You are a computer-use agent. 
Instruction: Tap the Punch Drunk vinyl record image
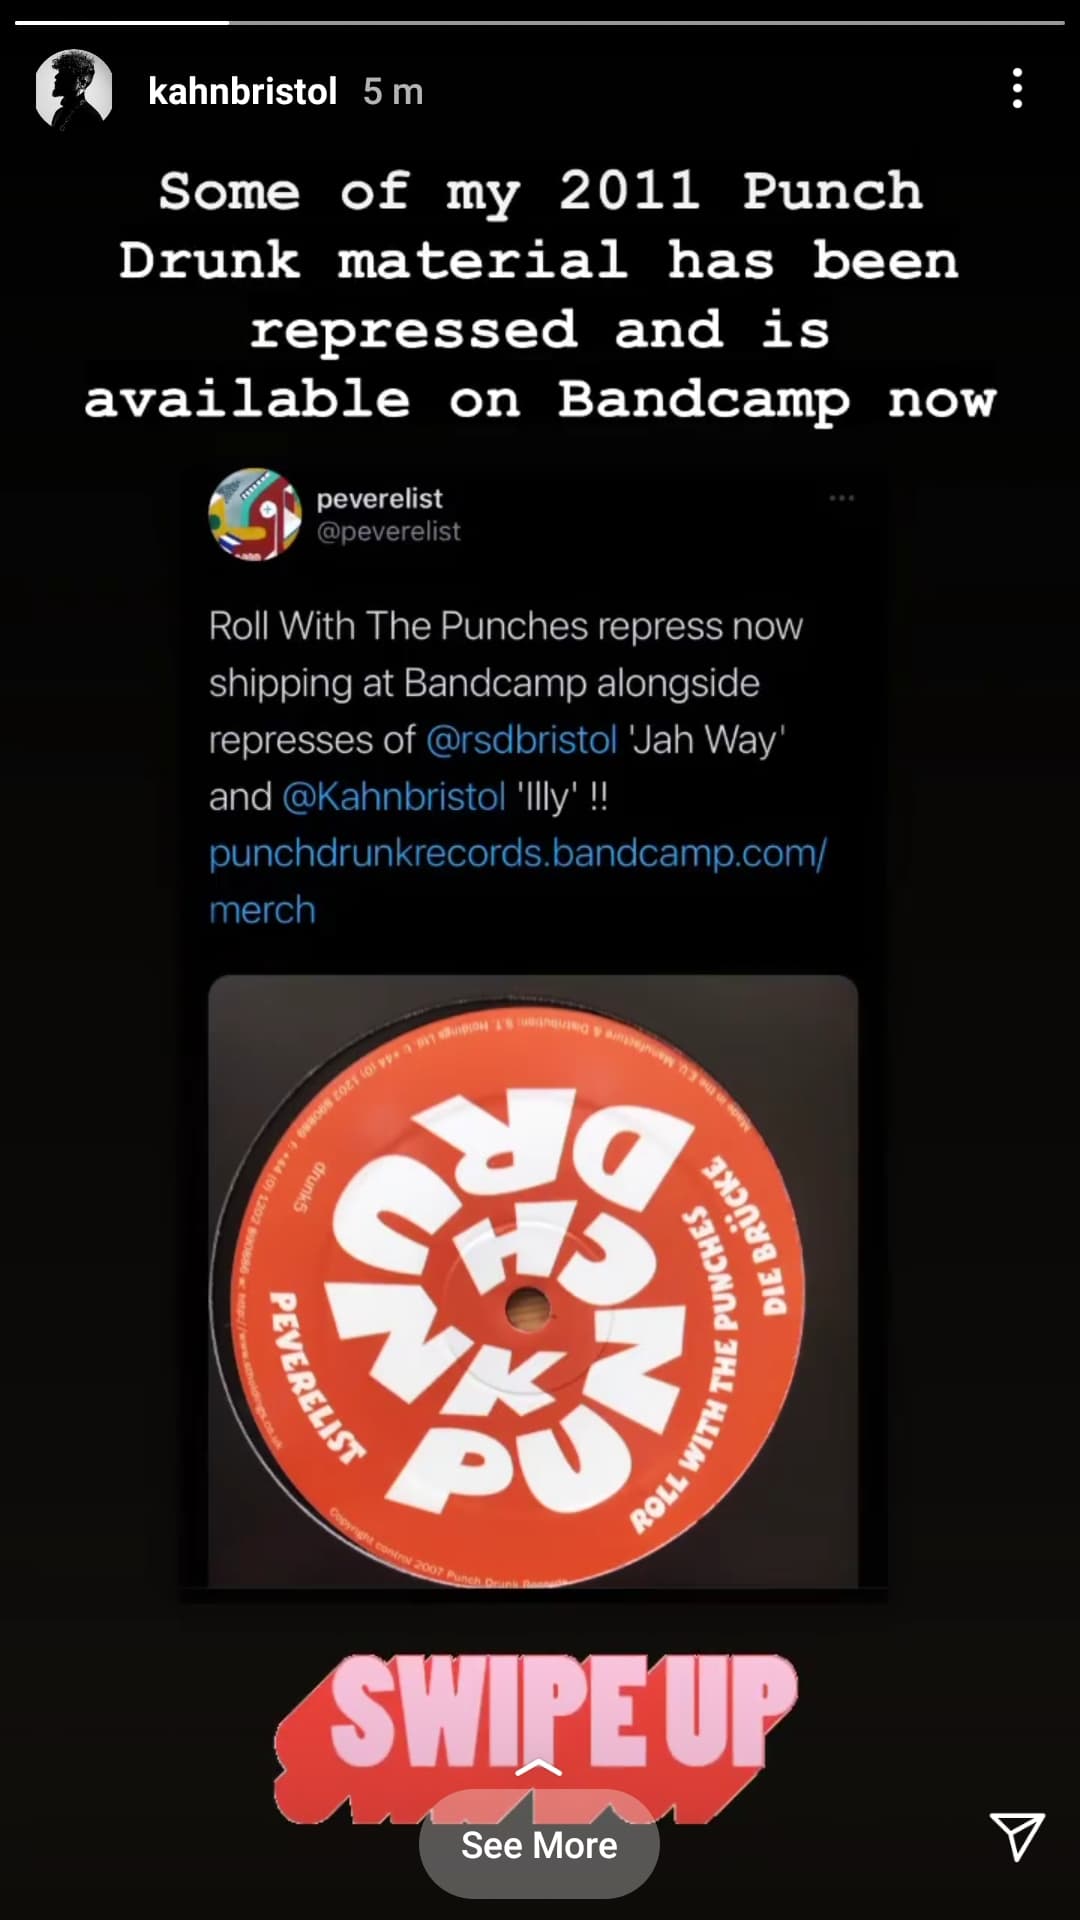tap(533, 1281)
